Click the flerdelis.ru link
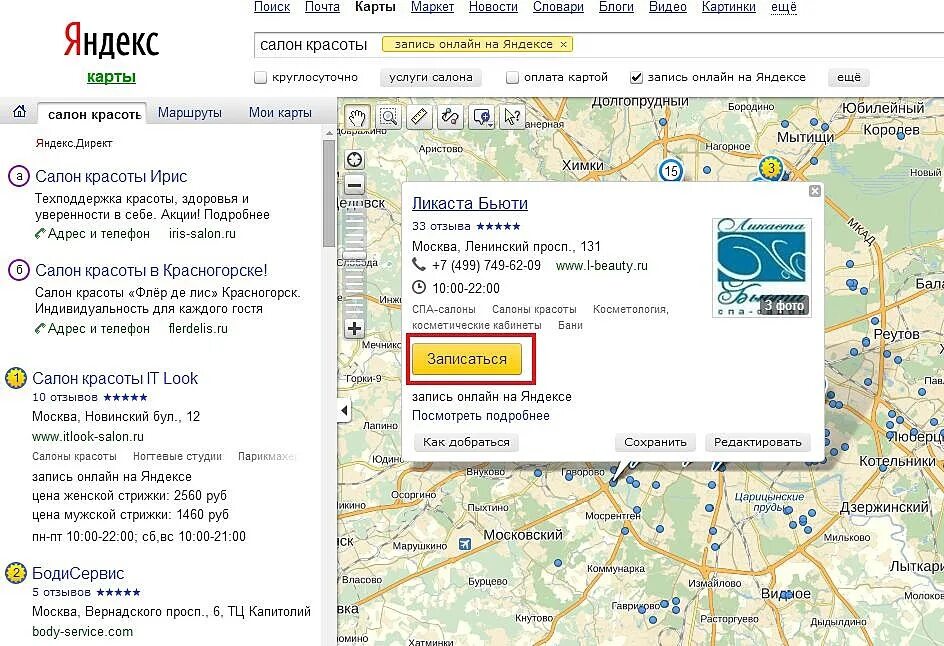The width and height of the screenshot is (944, 646). pos(198,329)
